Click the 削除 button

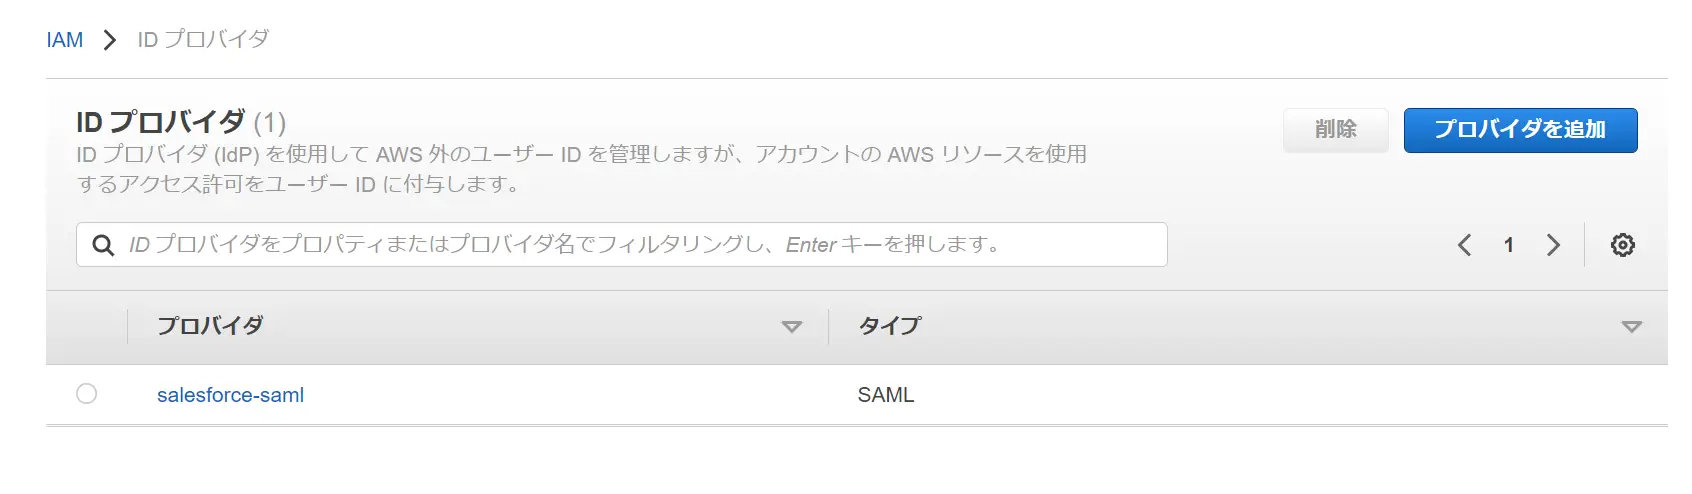click(1336, 130)
